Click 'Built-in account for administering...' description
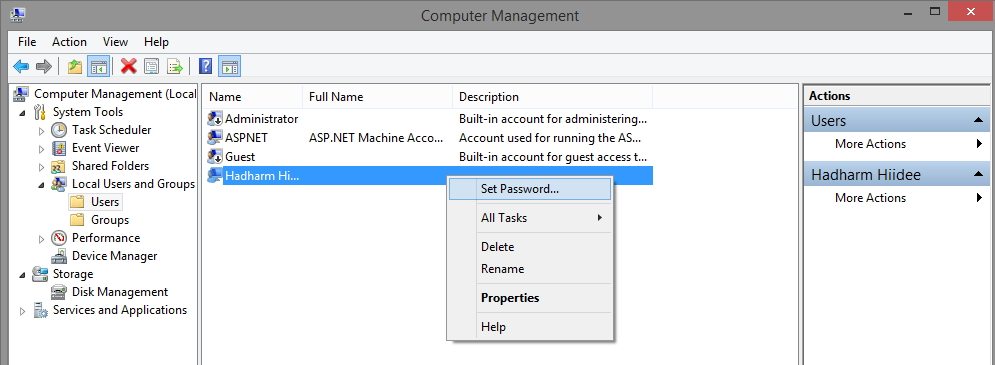This screenshot has height=365, width=995. click(553, 119)
